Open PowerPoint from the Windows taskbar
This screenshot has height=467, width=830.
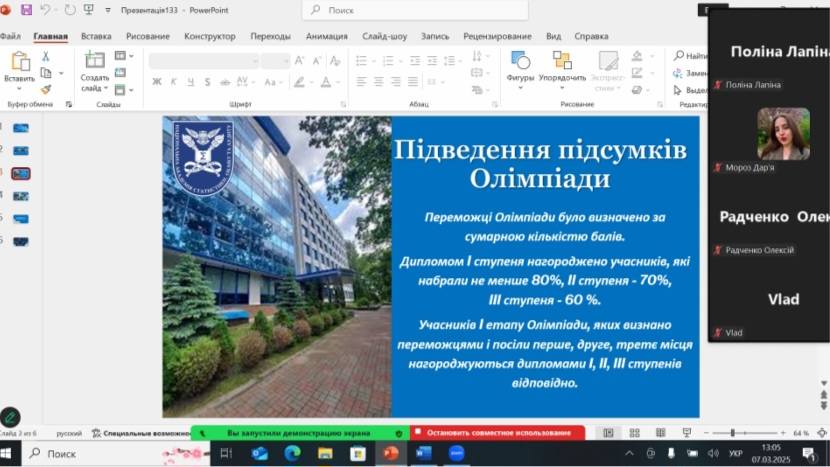click(x=390, y=453)
